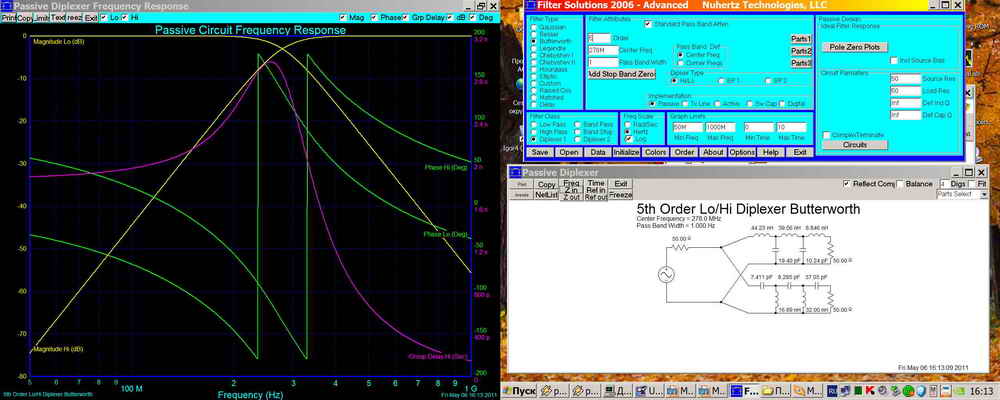Click Save in Filter Solutions bottom bar

[x=540, y=152]
